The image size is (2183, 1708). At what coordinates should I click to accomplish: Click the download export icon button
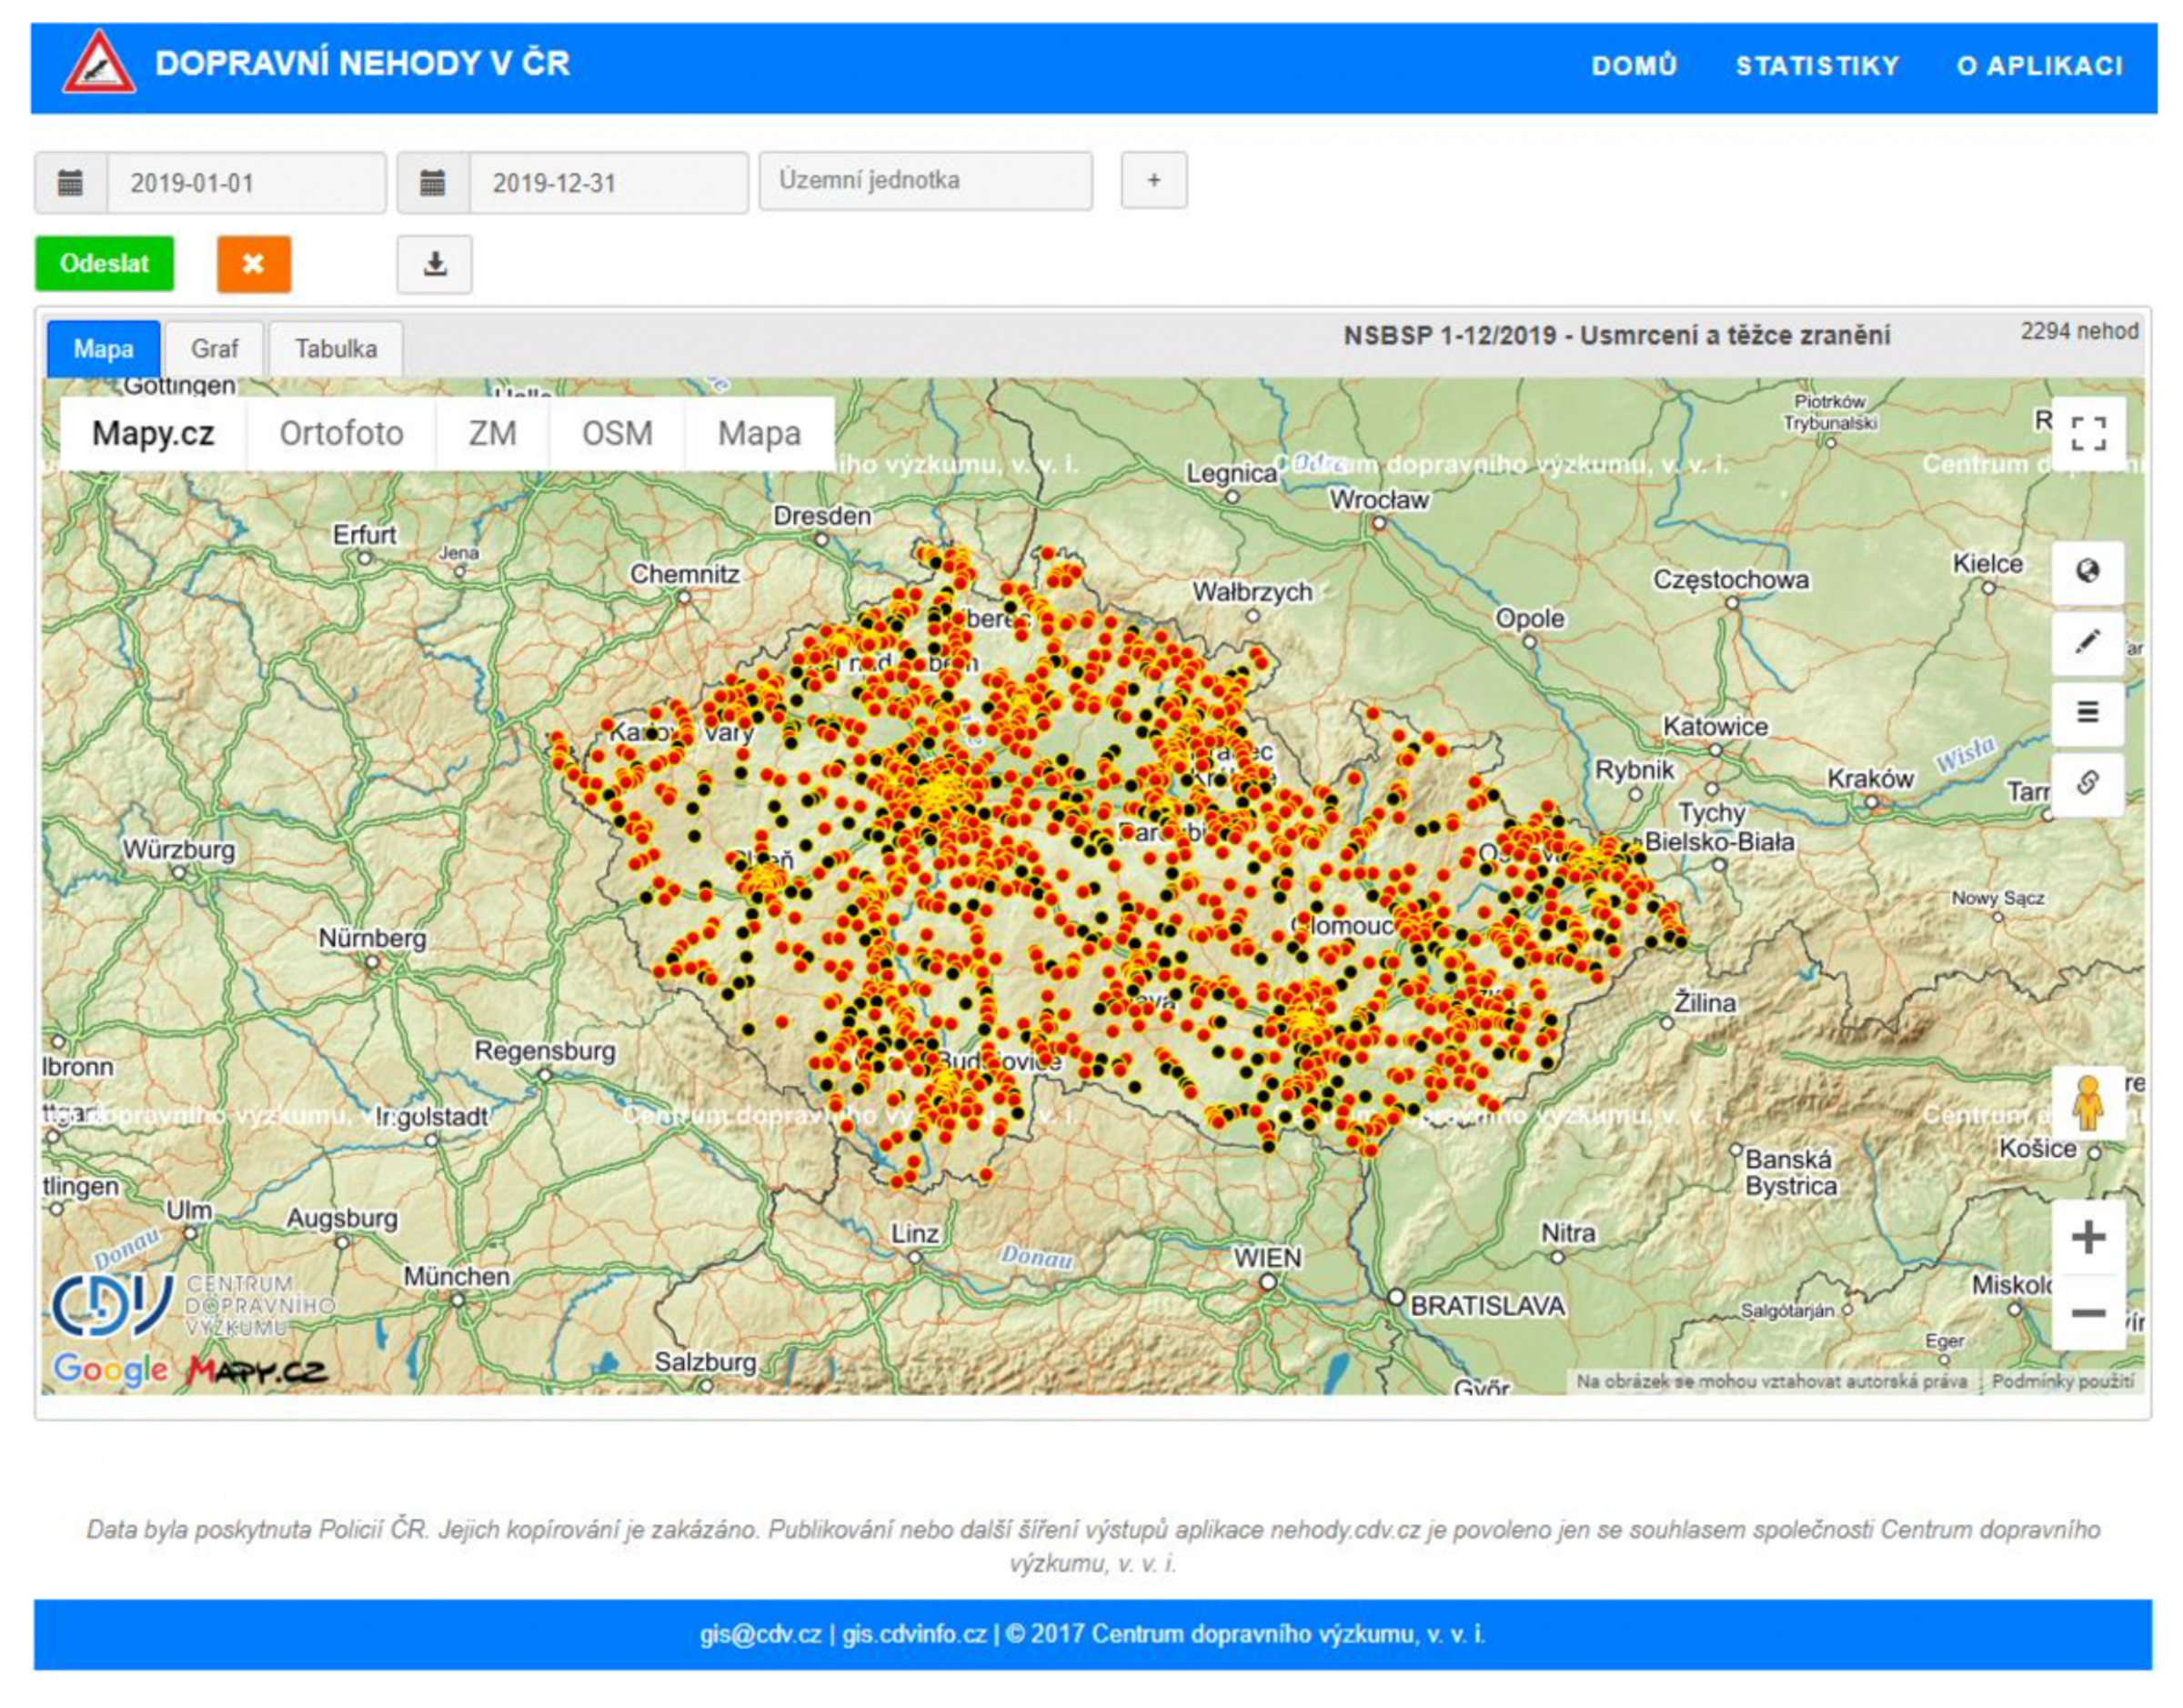click(x=434, y=265)
